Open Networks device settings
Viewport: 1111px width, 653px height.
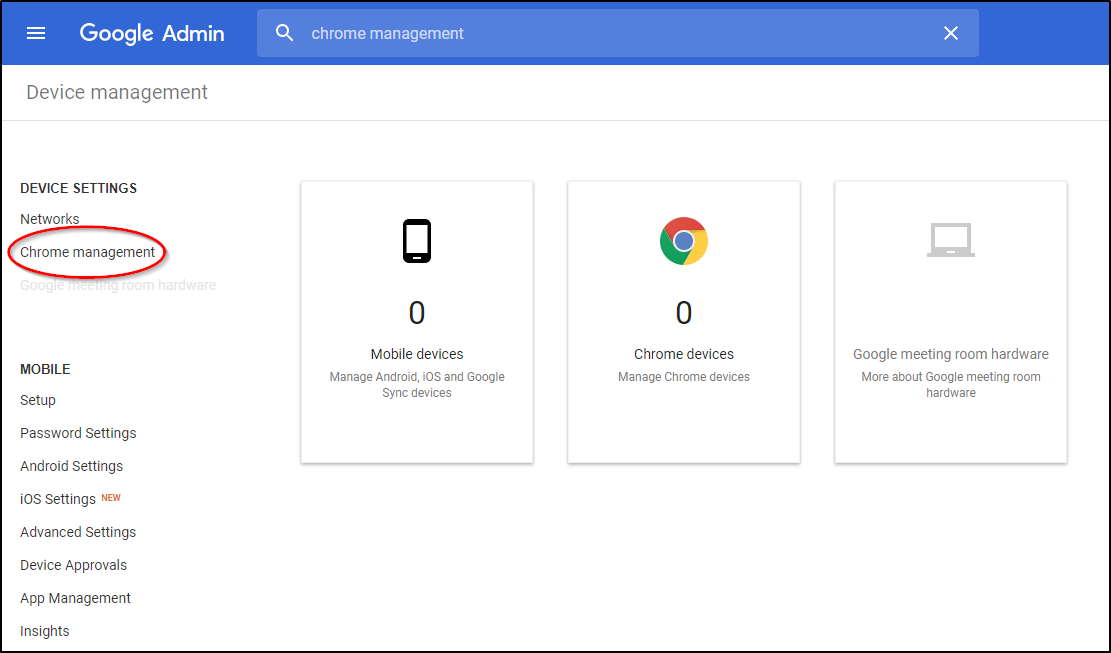(x=50, y=219)
